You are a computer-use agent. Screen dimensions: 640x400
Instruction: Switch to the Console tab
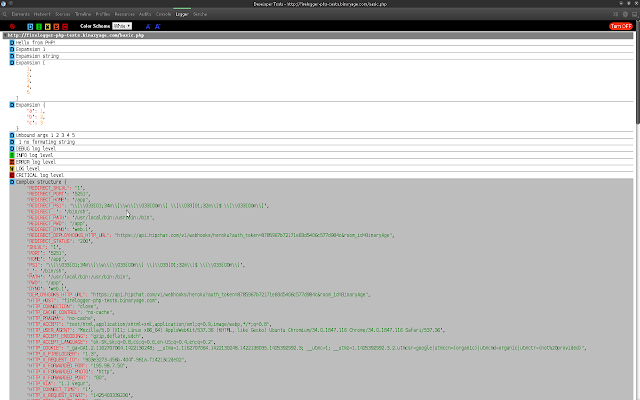(x=163, y=14)
